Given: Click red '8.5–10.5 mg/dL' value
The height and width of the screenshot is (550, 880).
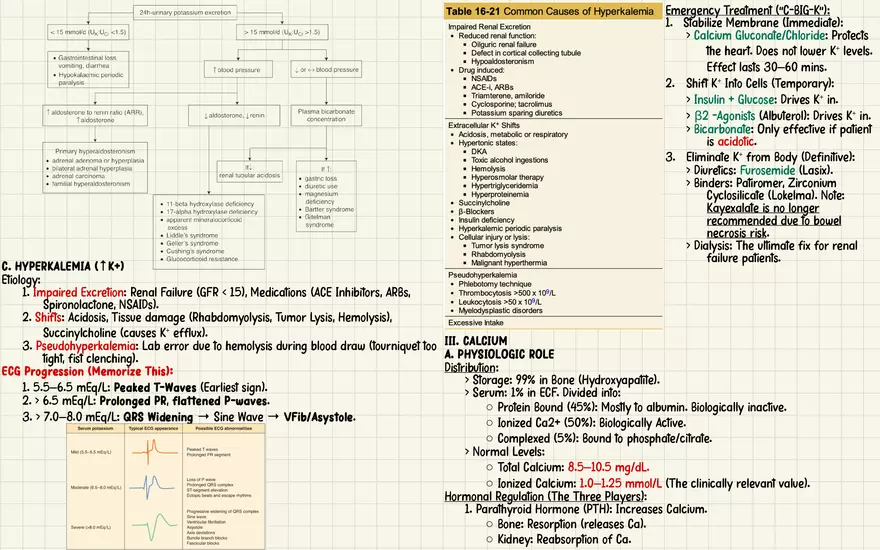Looking at the screenshot, I should [608, 468].
